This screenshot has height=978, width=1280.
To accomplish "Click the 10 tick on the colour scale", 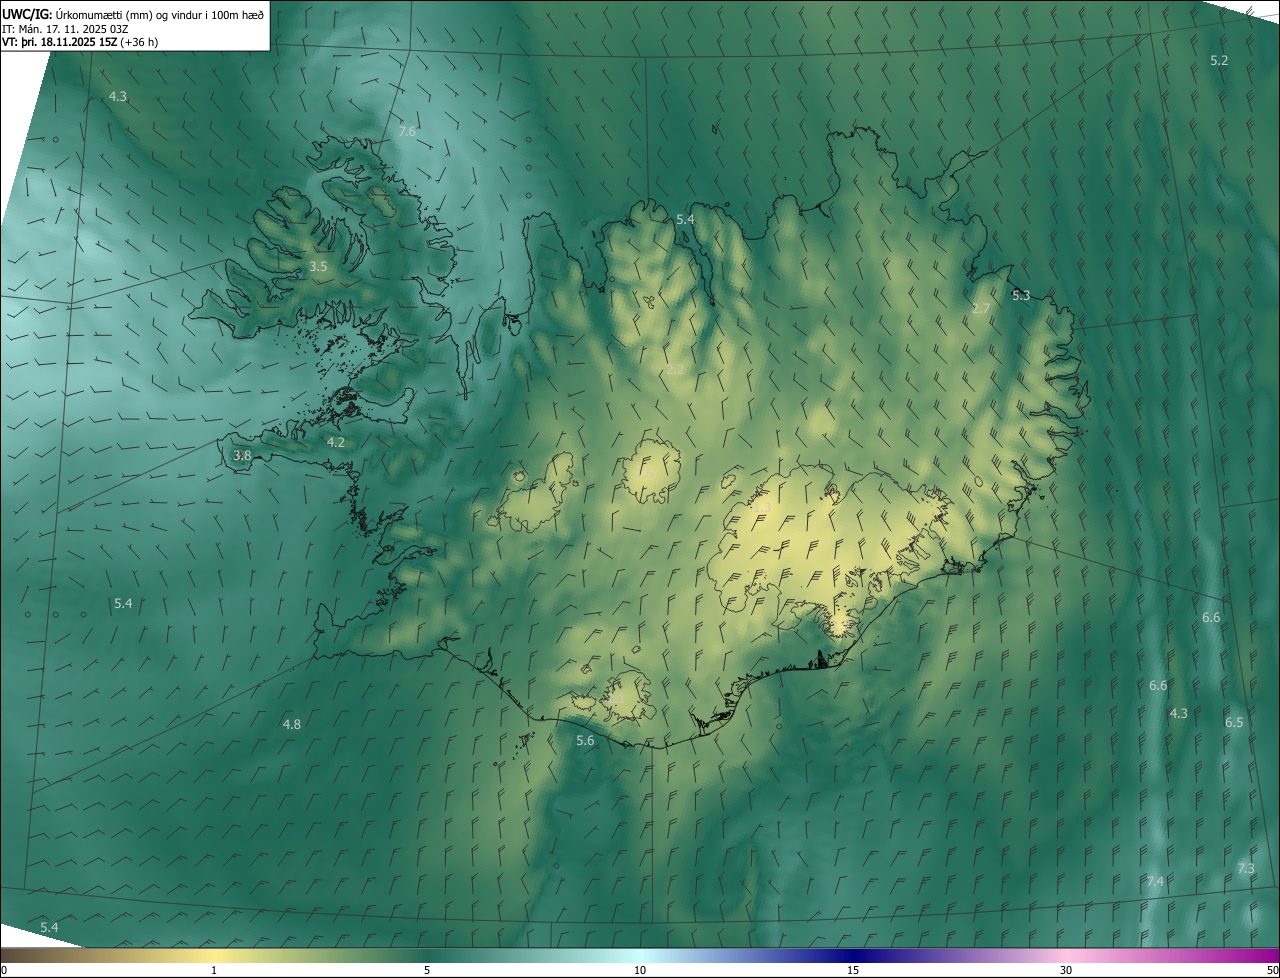I will [x=640, y=971].
